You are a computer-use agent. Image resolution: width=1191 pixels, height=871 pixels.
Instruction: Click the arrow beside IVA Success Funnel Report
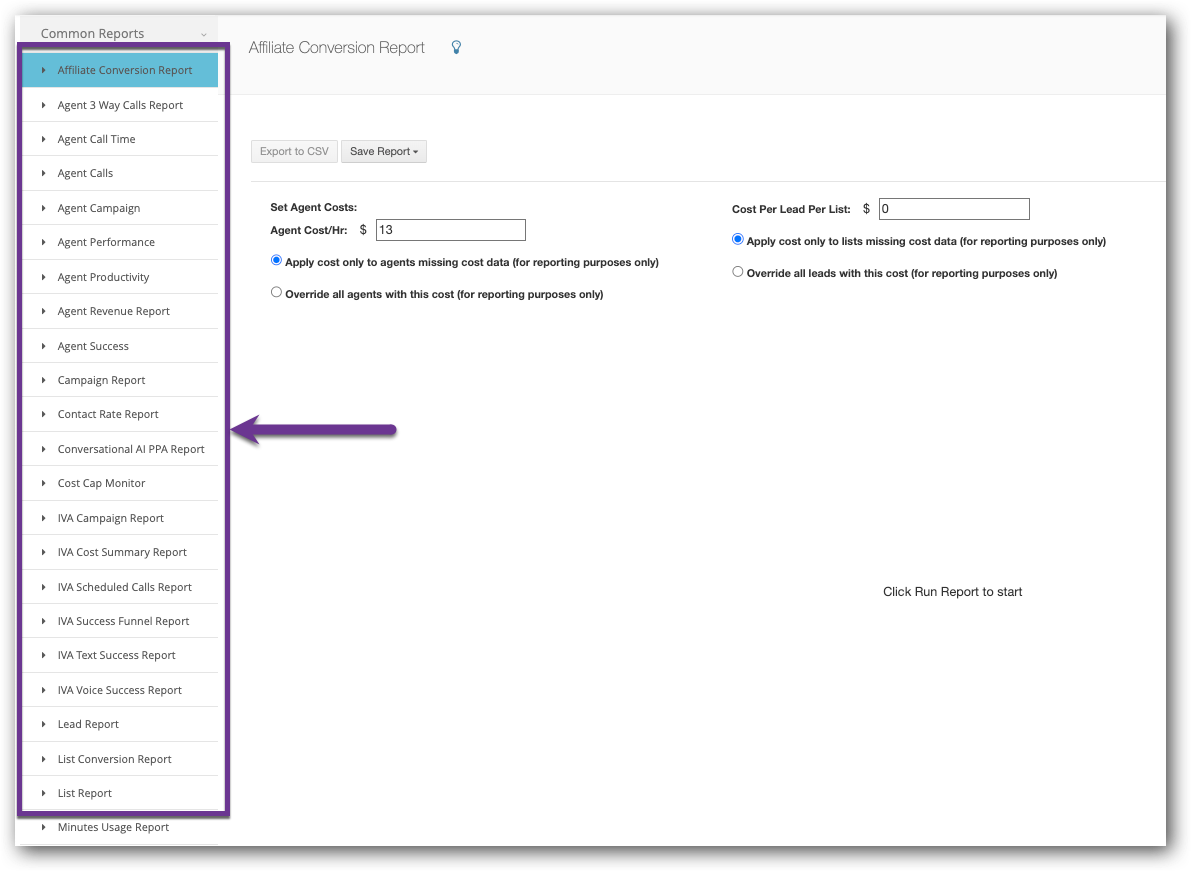coord(43,621)
